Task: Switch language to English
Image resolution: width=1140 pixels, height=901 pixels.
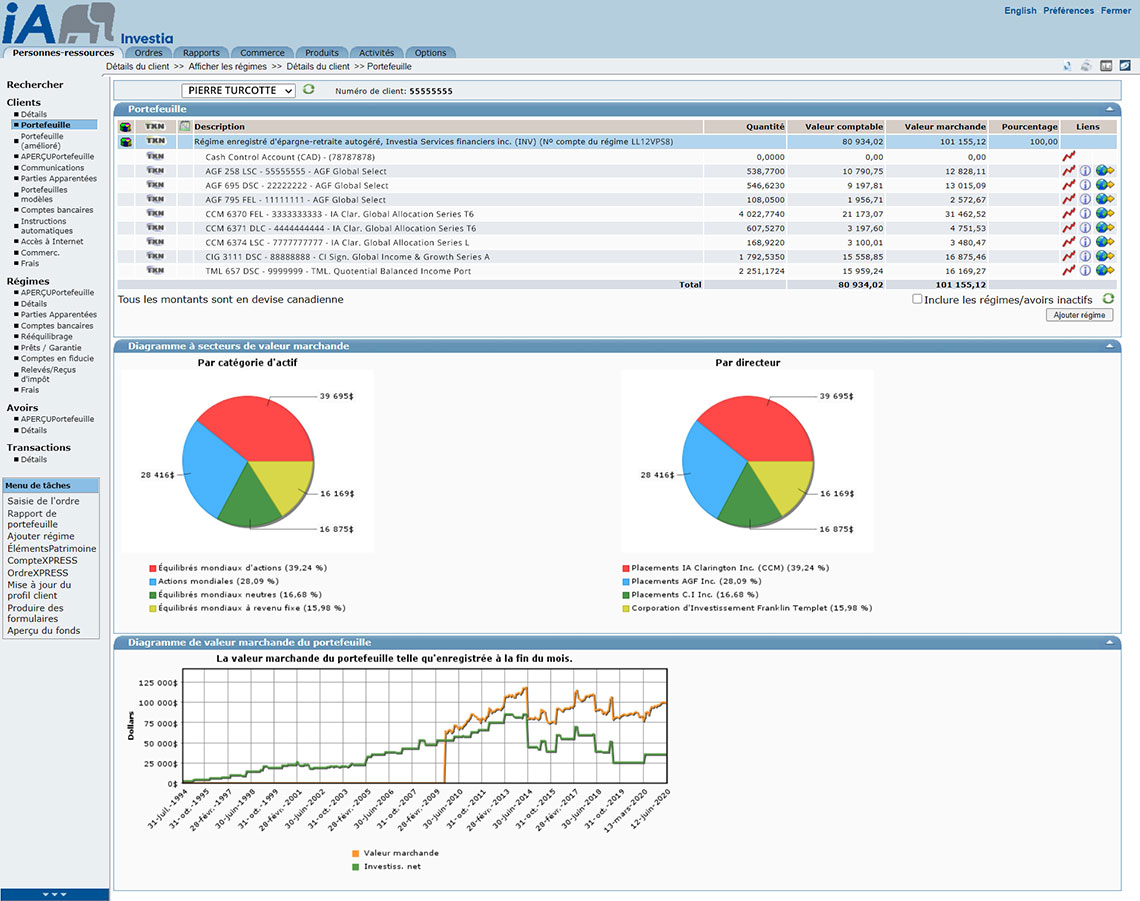Action: tap(1020, 10)
